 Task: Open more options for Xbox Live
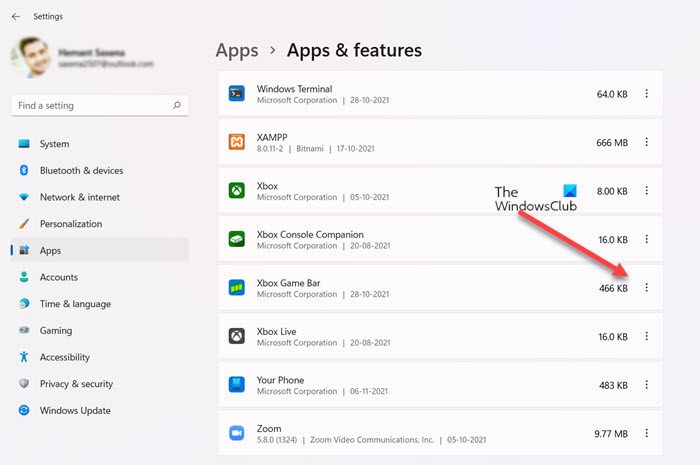click(646, 336)
